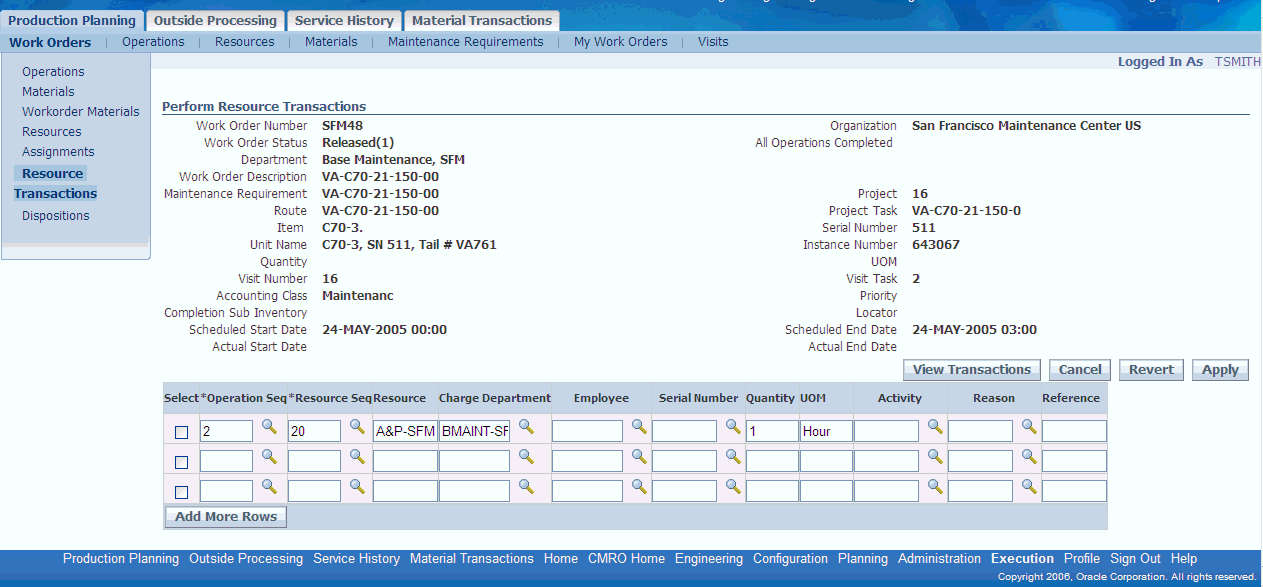This screenshot has width=1263, height=587.
Task: Open Operations in the left sidebar
Action: click(x=53, y=72)
